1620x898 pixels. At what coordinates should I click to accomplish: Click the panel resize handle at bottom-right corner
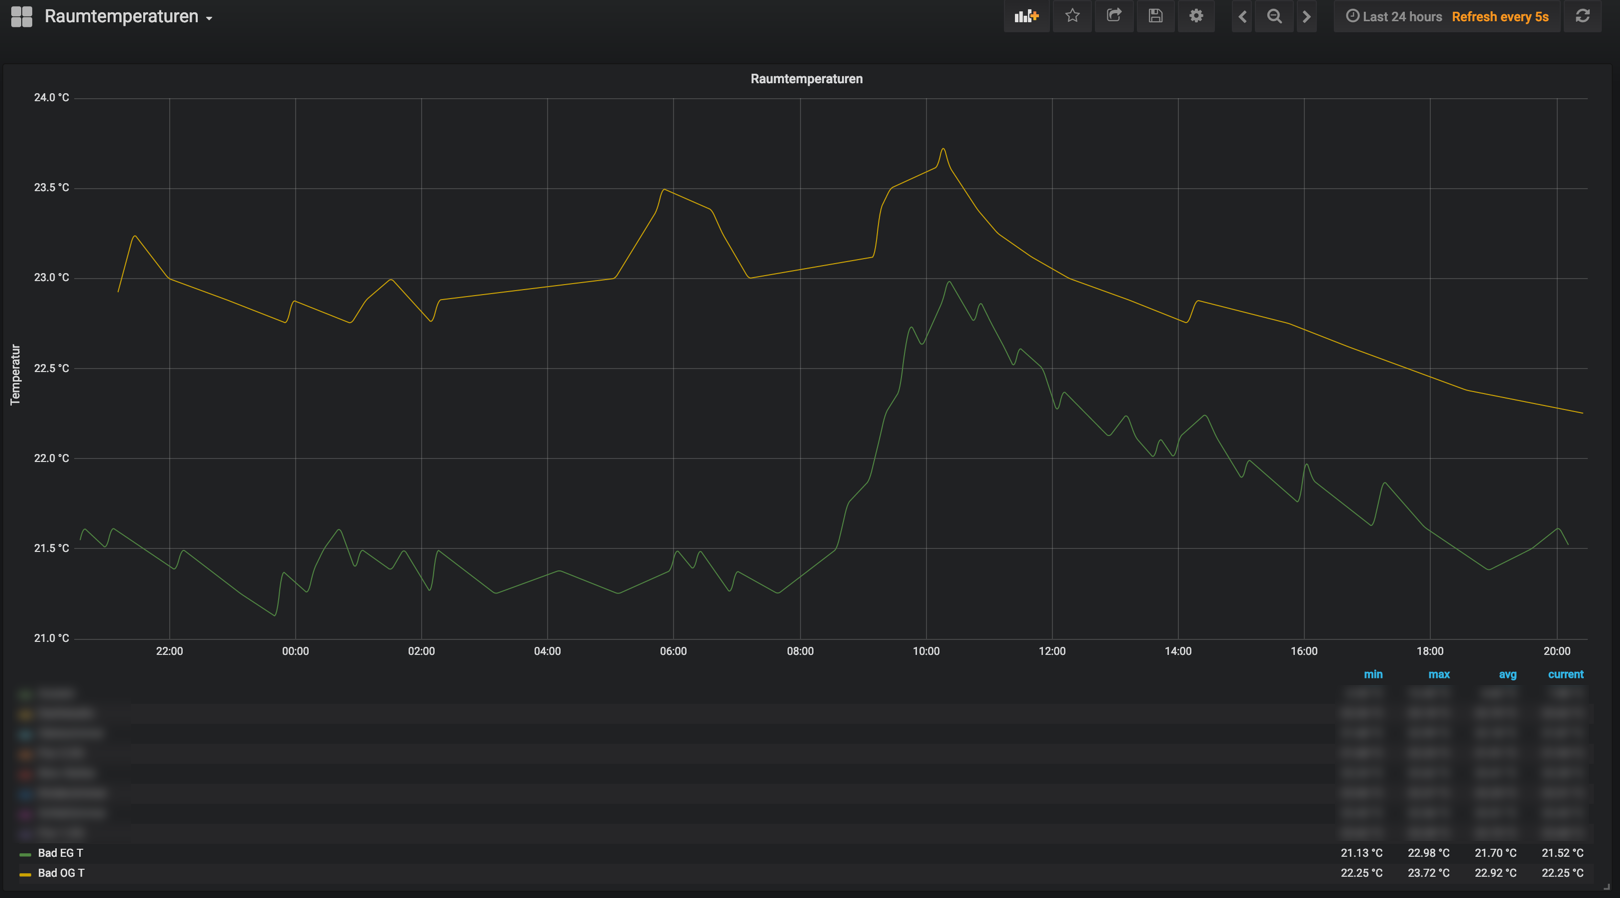[1607, 886]
